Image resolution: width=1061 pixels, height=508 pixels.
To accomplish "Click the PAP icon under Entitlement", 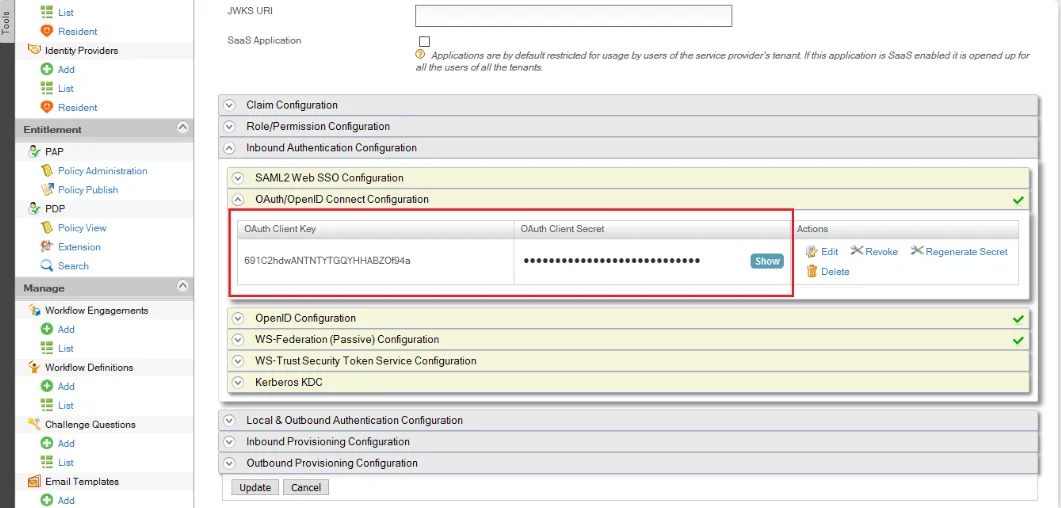I will point(35,152).
